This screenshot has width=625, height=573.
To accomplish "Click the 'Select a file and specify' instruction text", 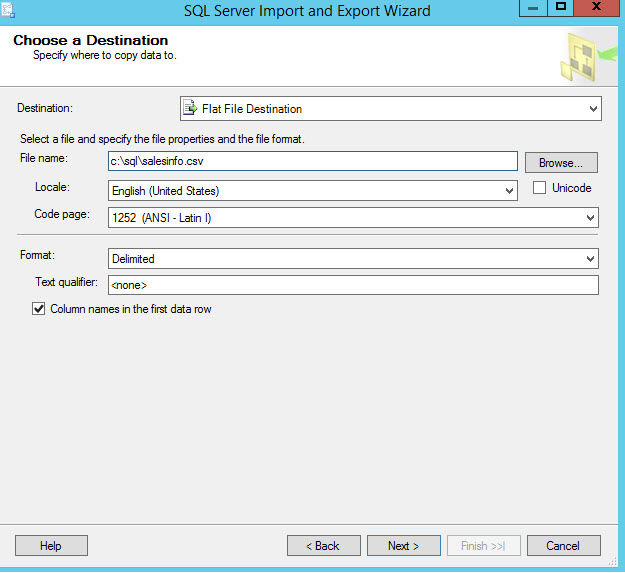I will (162, 139).
